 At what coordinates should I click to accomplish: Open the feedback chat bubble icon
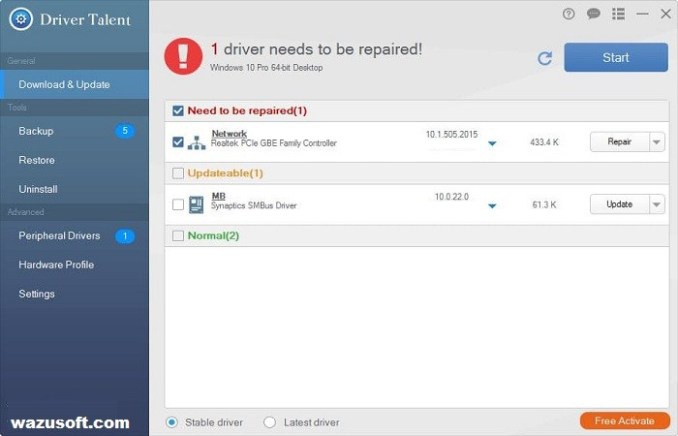click(x=593, y=14)
